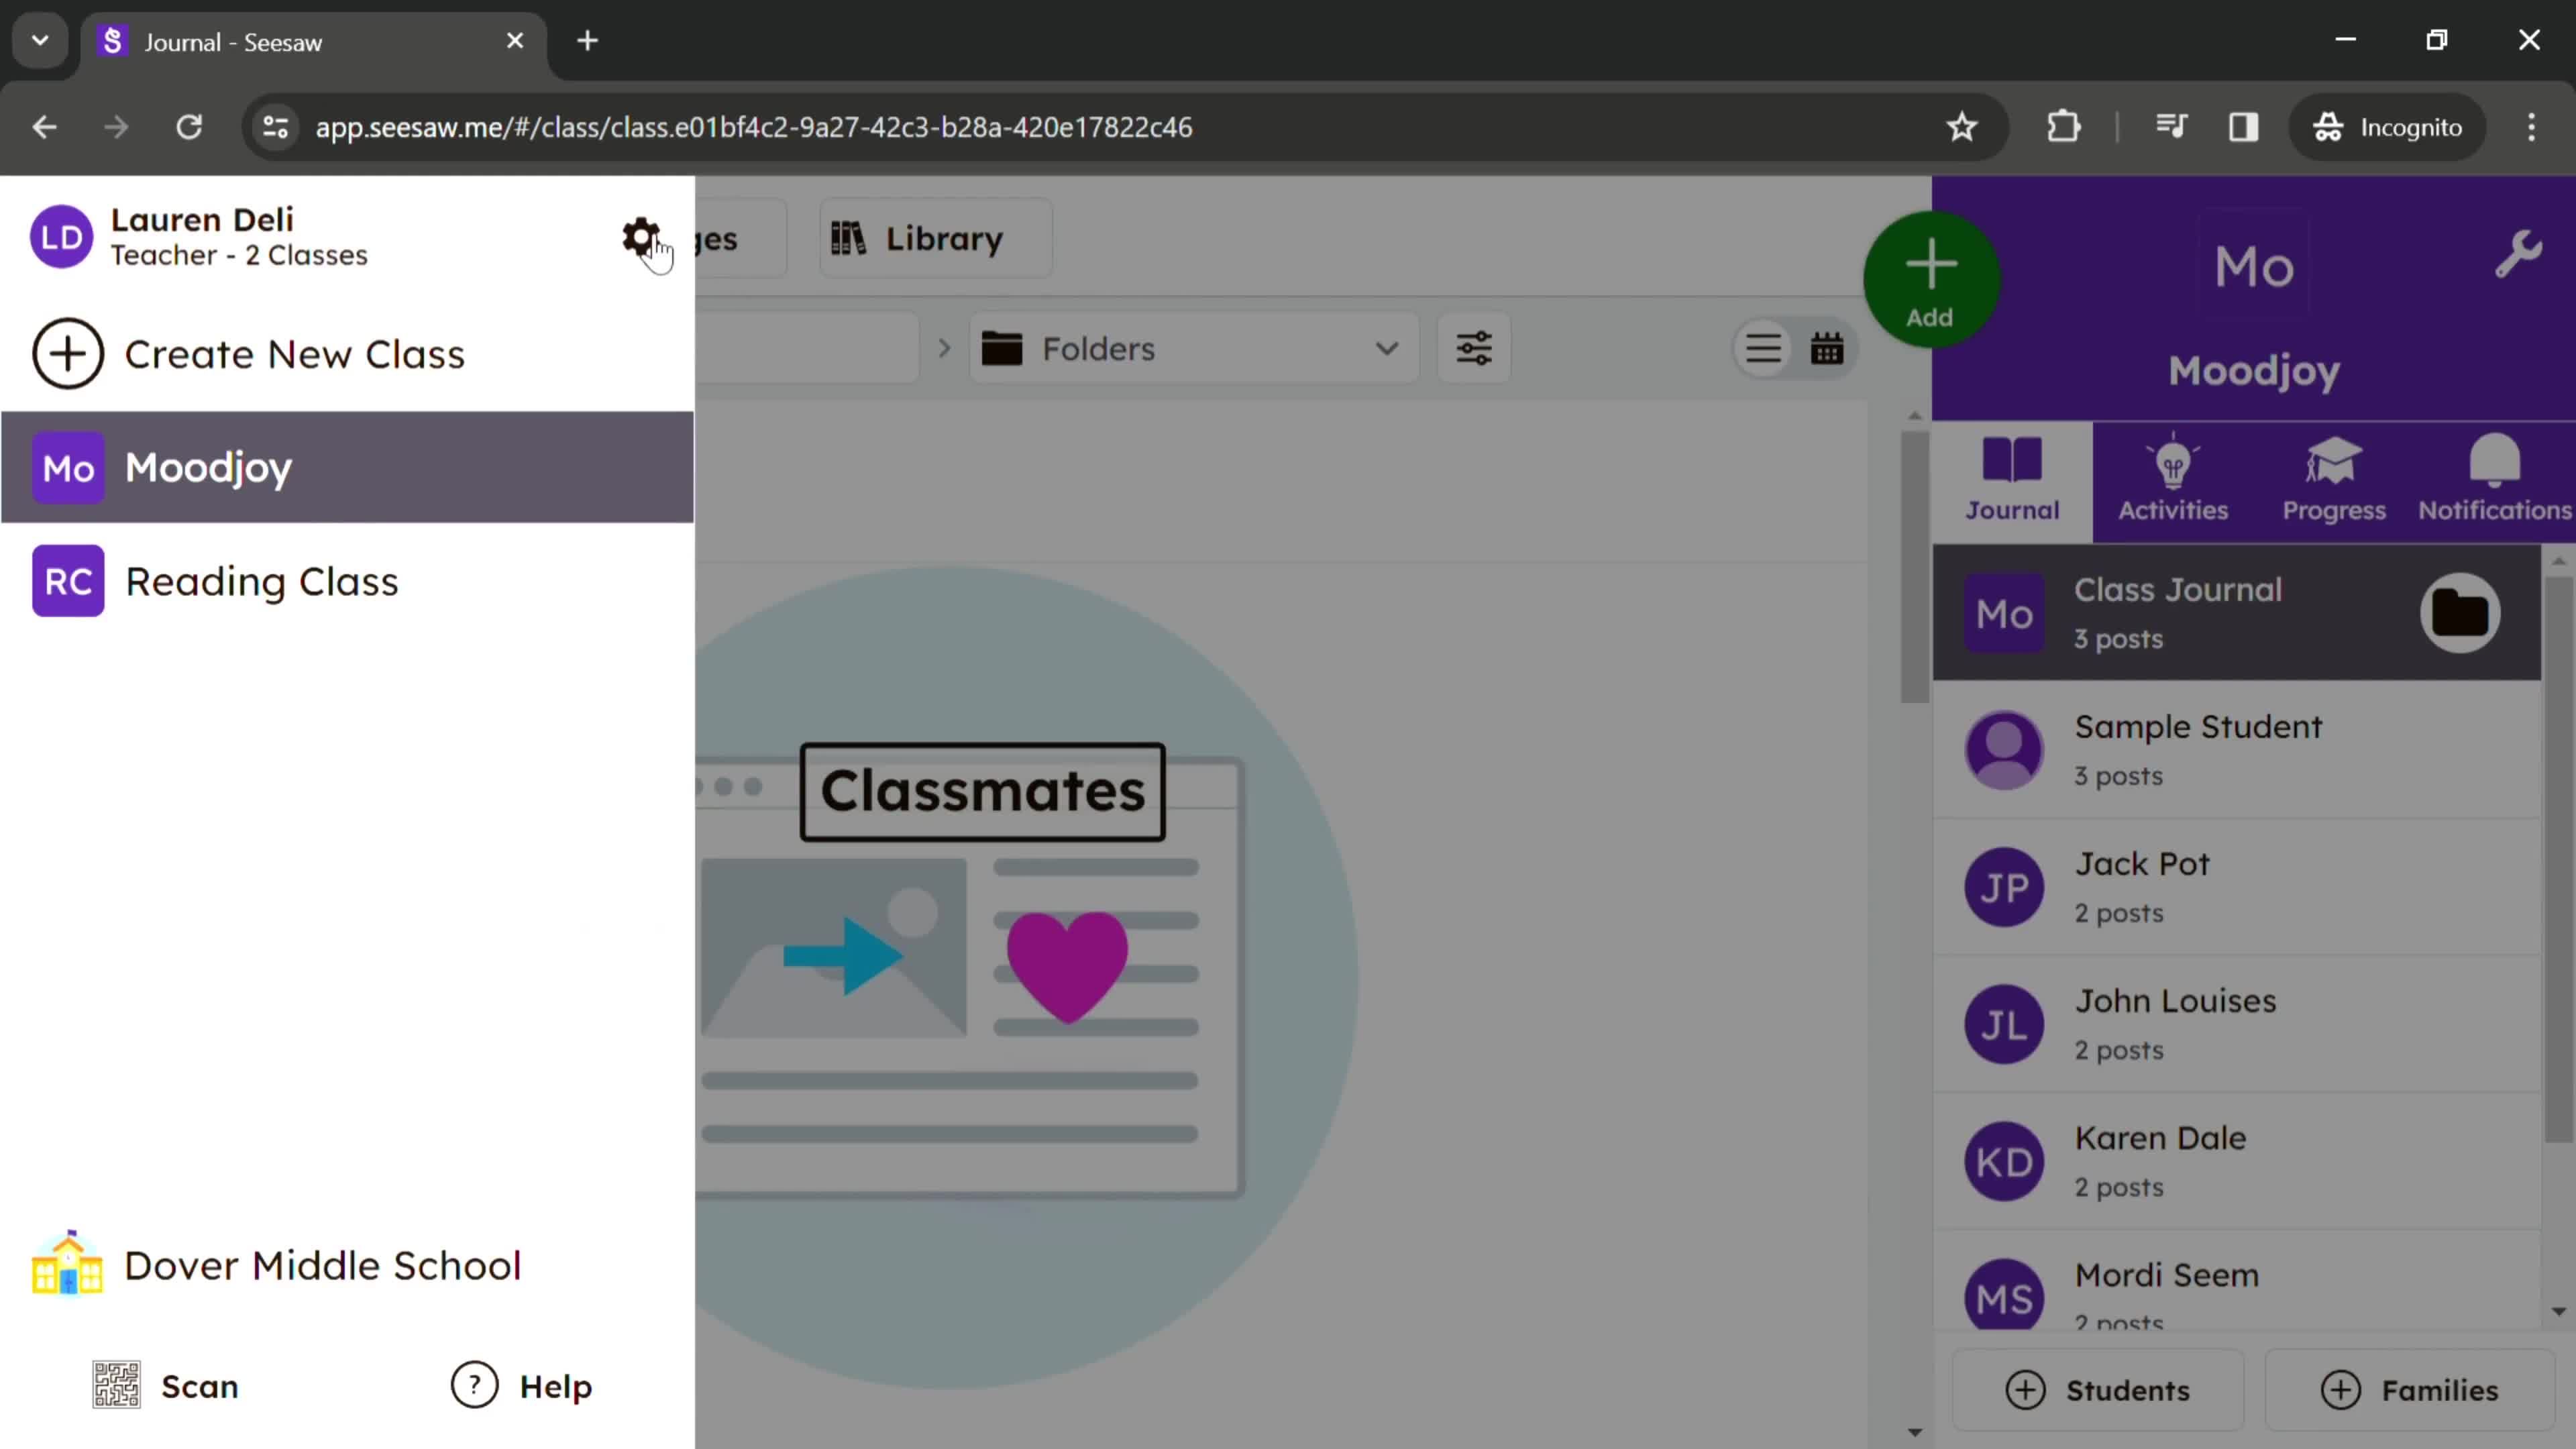This screenshot has height=1449, width=2576.
Task: Select the Reading Class item
Action: 260,580
